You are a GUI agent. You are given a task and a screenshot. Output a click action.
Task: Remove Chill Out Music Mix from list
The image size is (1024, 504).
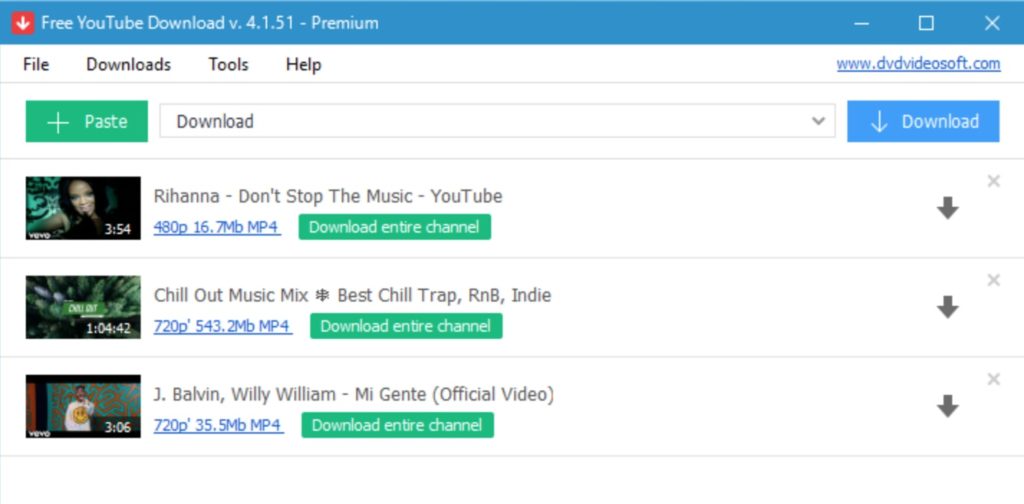(993, 281)
